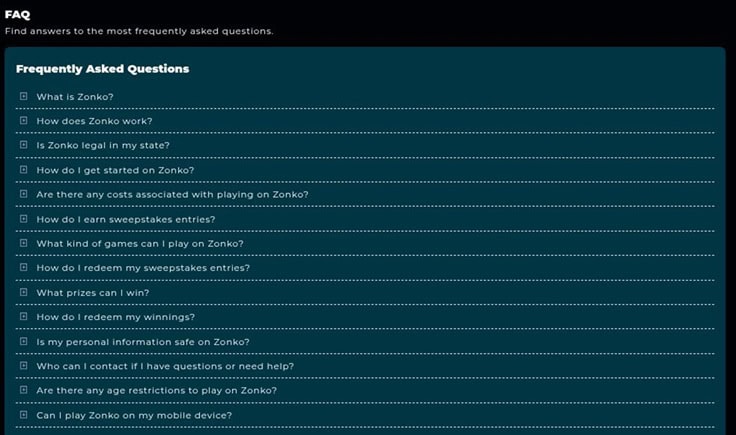Select the "What is Zonko?" question text
This screenshot has height=435, width=736.
pyautogui.click(x=75, y=97)
